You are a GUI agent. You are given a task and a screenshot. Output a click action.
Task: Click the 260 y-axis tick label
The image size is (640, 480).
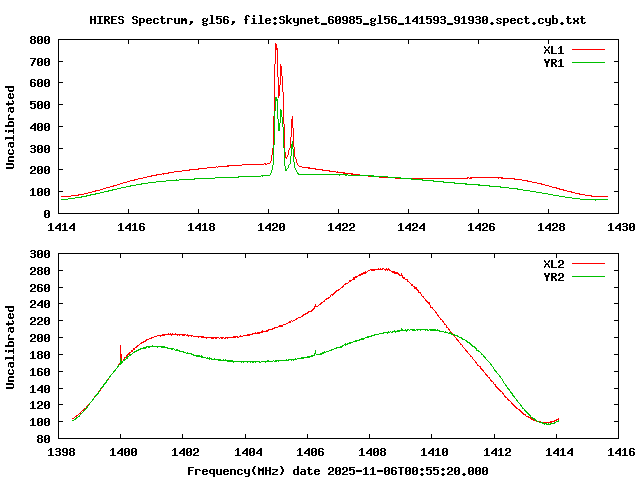pyautogui.click(x=40, y=288)
